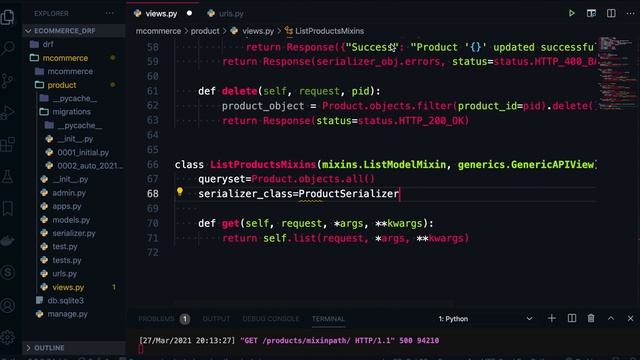Click the code minimap preview
Viewport: 640px width, 360px height.
[x=618, y=73]
